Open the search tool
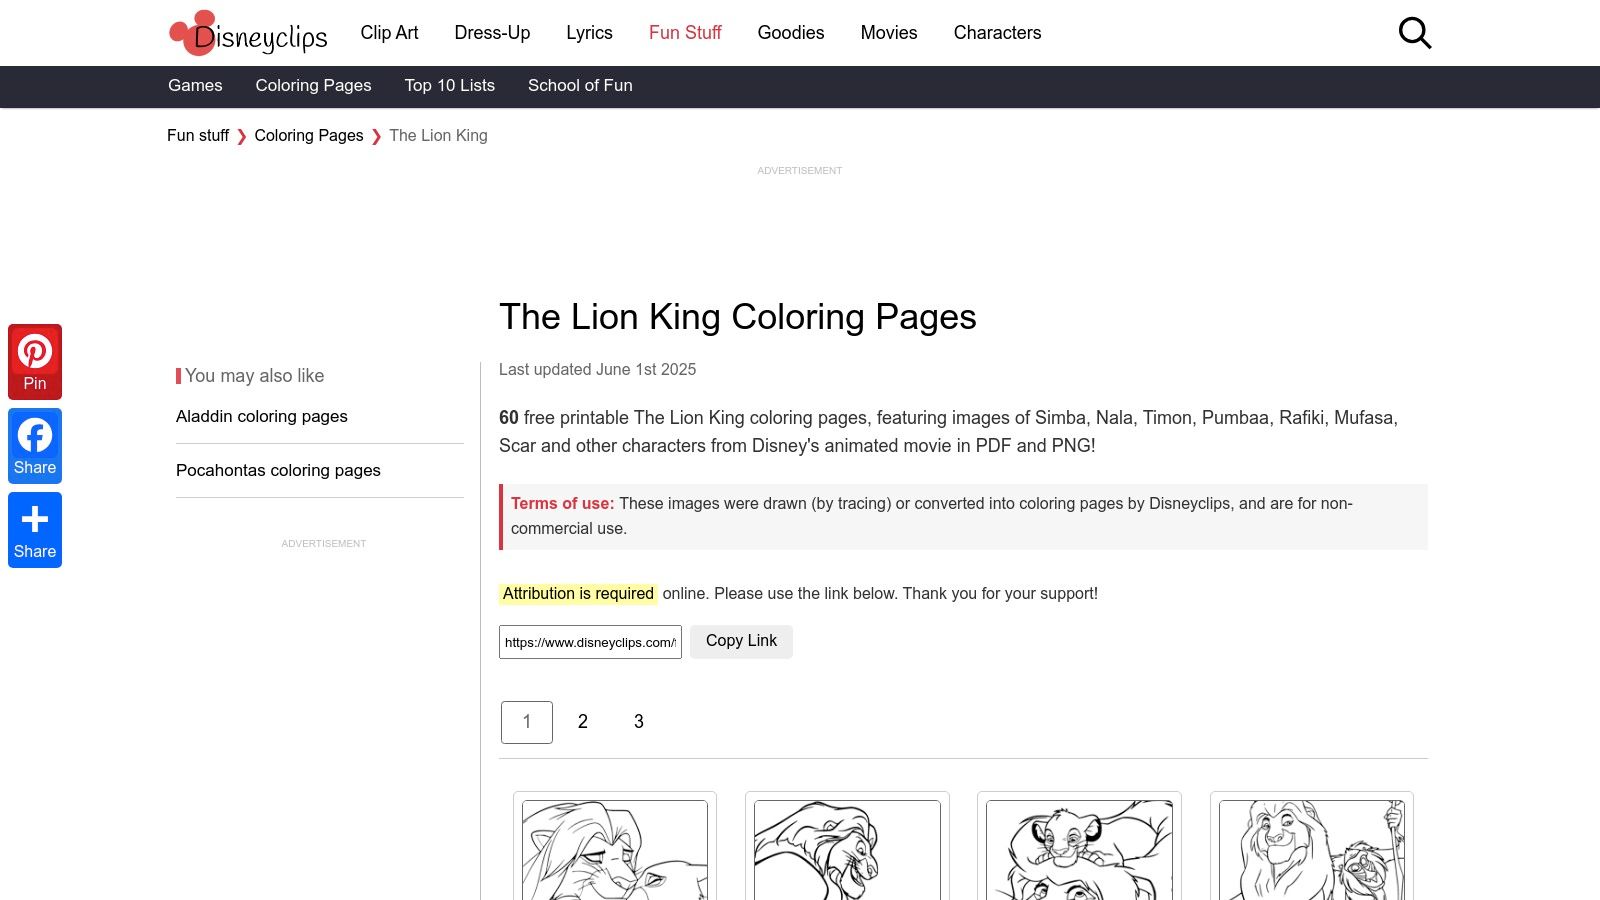1600x900 pixels. pos(1415,33)
